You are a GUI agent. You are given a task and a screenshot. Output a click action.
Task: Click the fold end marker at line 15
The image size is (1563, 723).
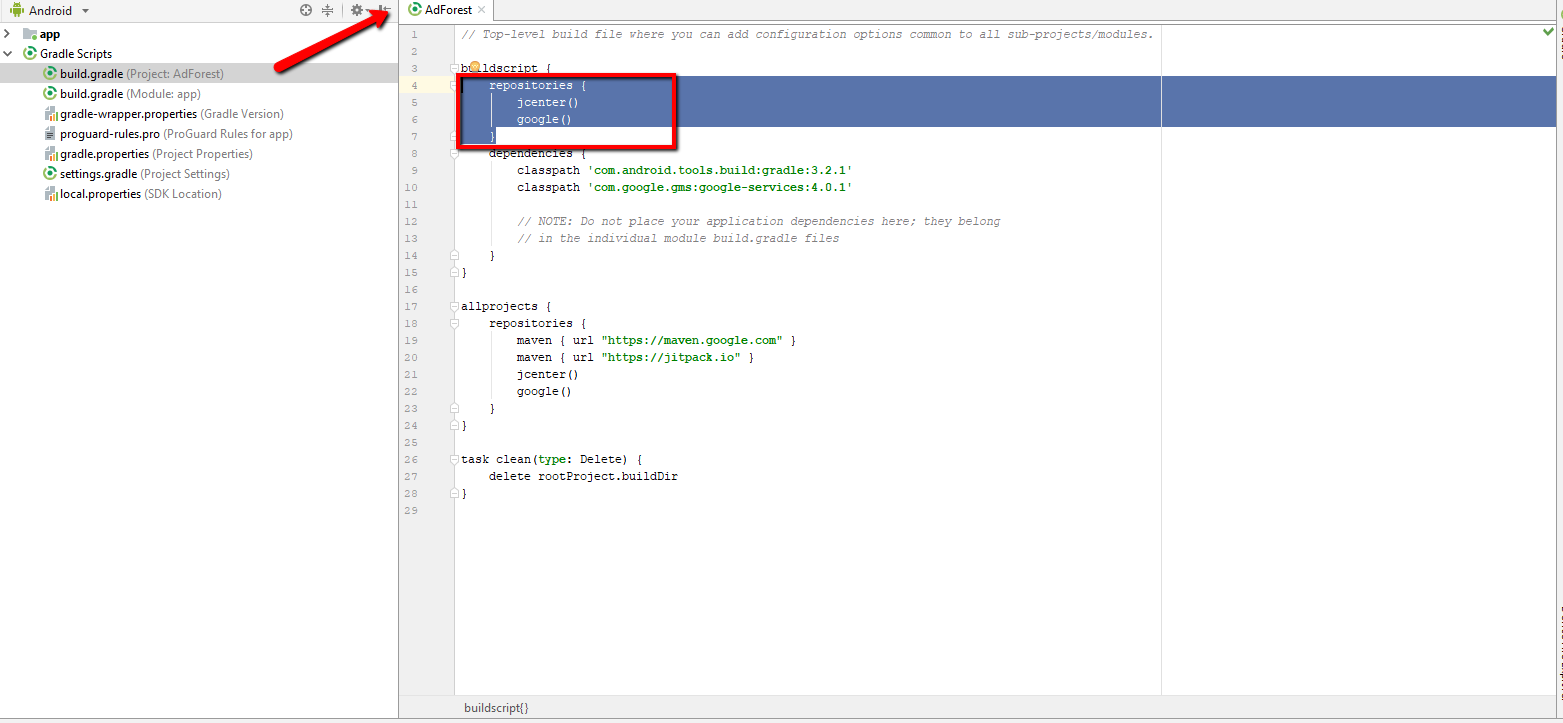pos(455,272)
